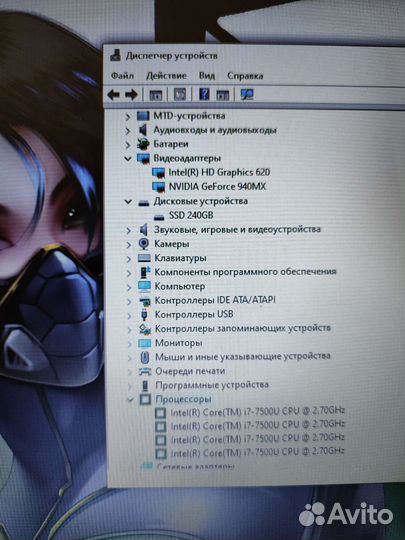
Task: Click the monitor icon next to Компьютер
Action: pyautogui.click(x=144, y=286)
